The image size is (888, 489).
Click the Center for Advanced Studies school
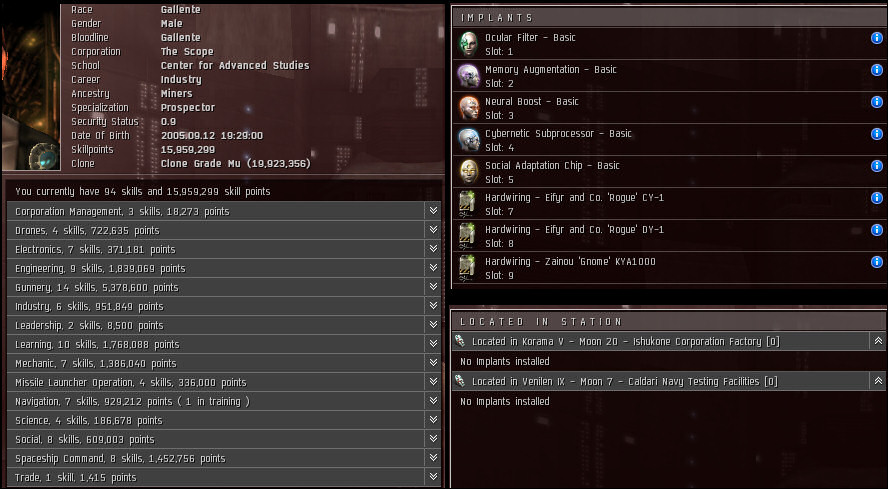(x=235, y=66)
